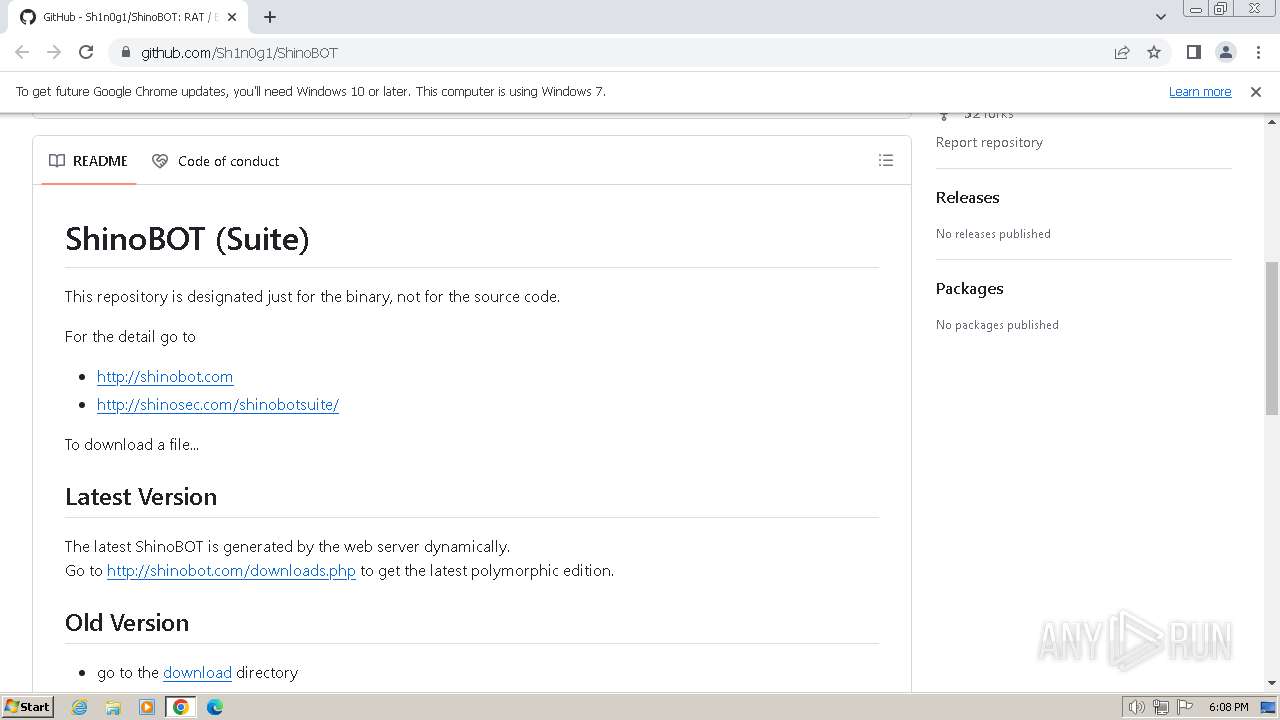Switch to the README tab
Screen dimensions: 1280x720
click(89, 161)
